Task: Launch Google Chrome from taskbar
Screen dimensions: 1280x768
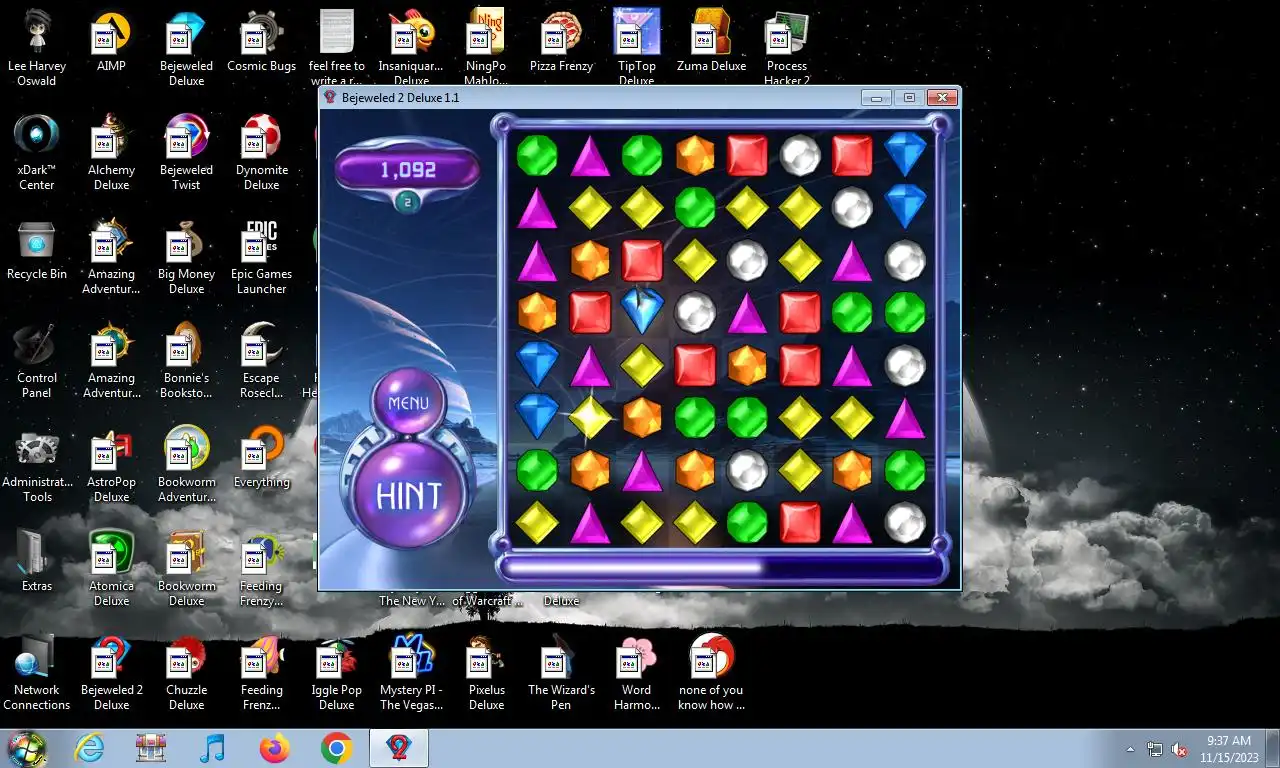Action: [x=336, y=748]
